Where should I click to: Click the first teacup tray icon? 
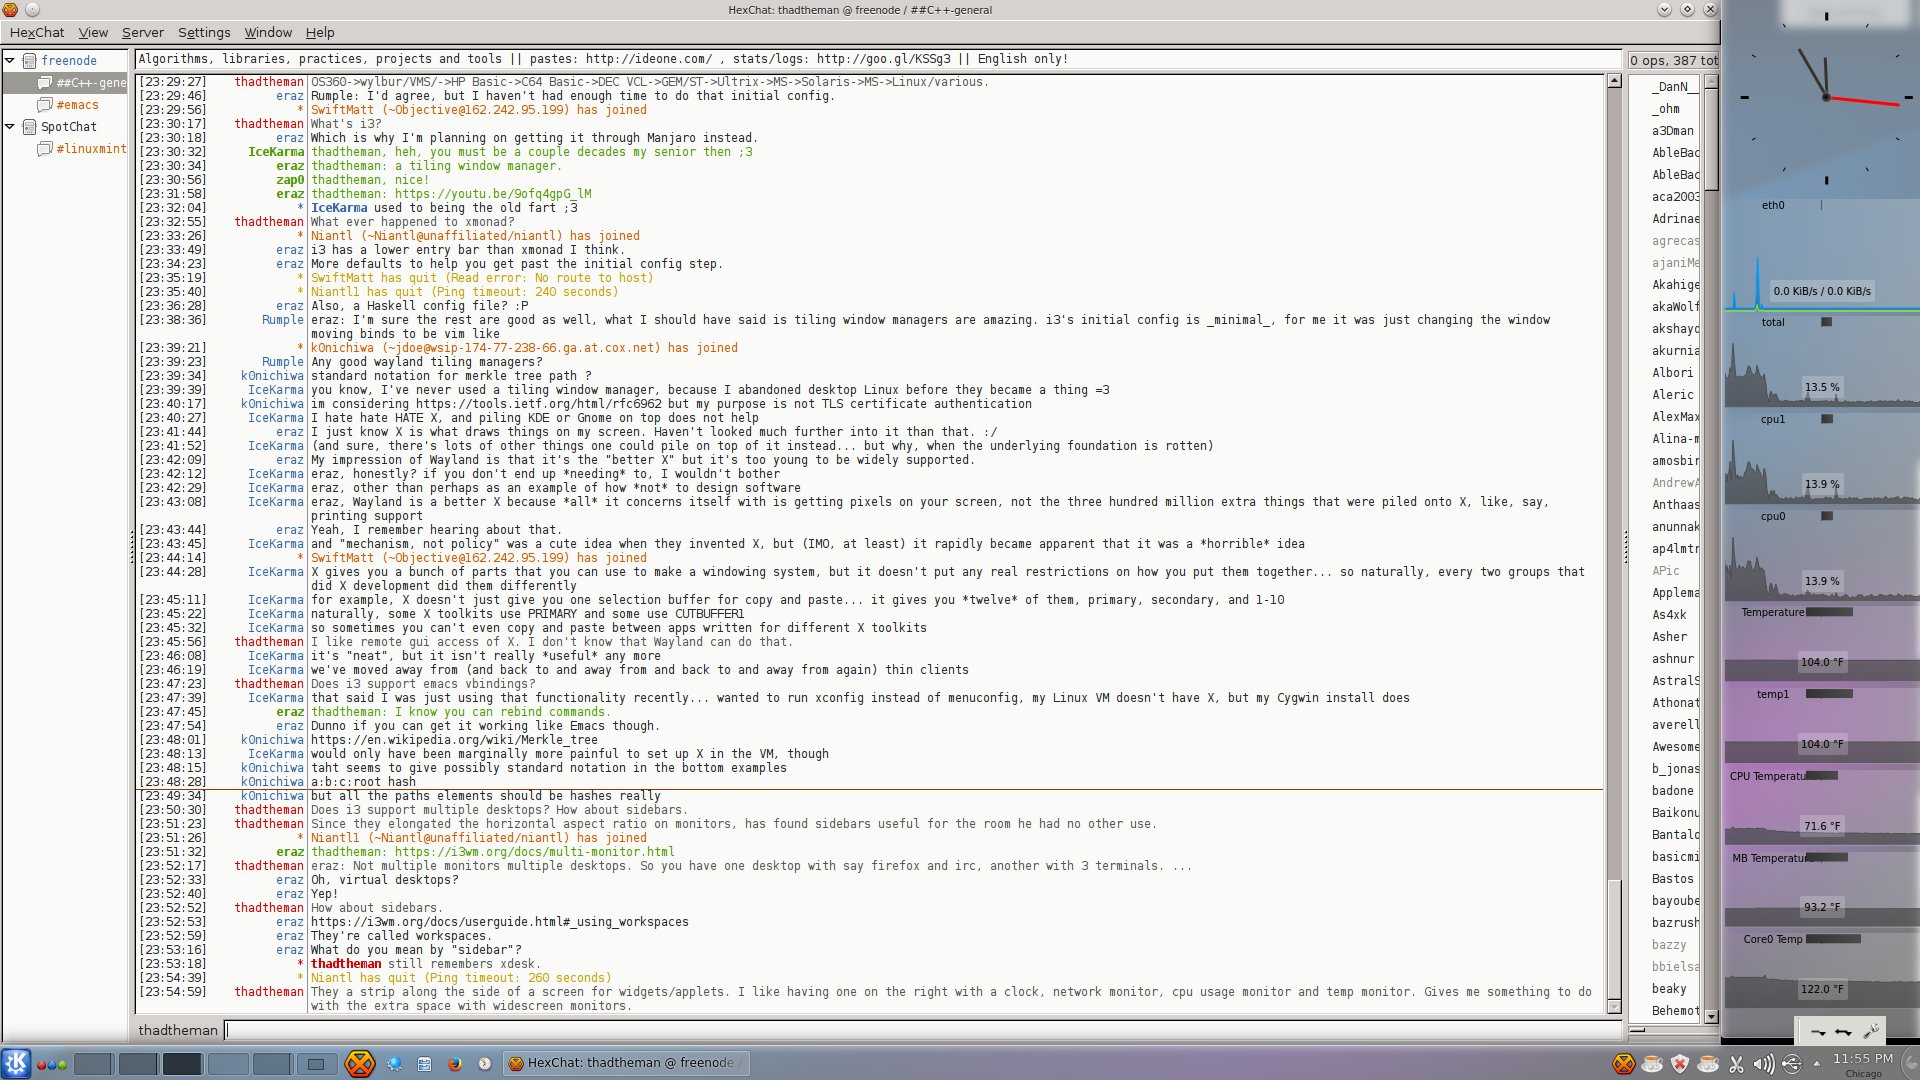tap(1652, 1064)
